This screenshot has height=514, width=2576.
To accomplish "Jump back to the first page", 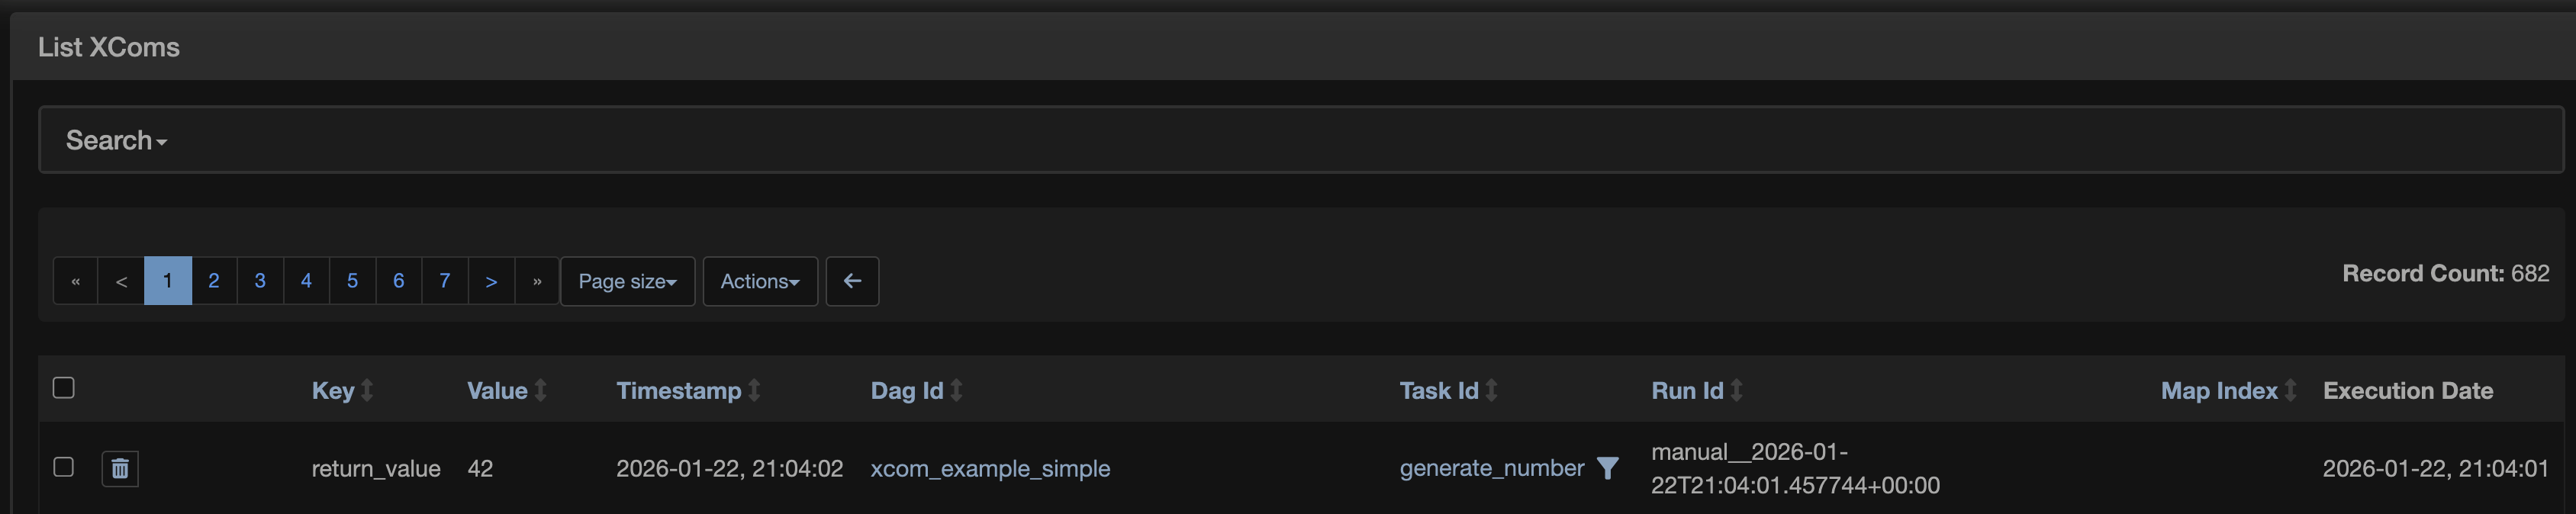I will pyautogui.click(x=75, y=281).
